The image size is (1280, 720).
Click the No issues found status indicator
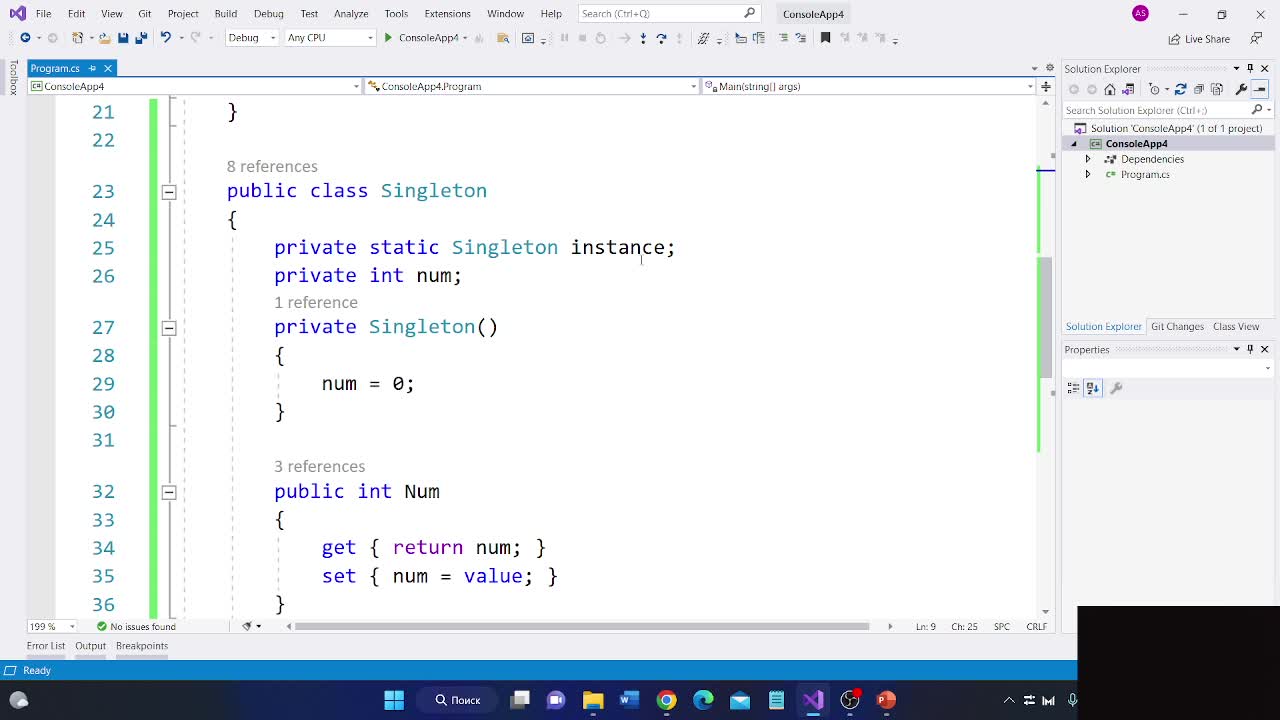click(x=136, y=626)
